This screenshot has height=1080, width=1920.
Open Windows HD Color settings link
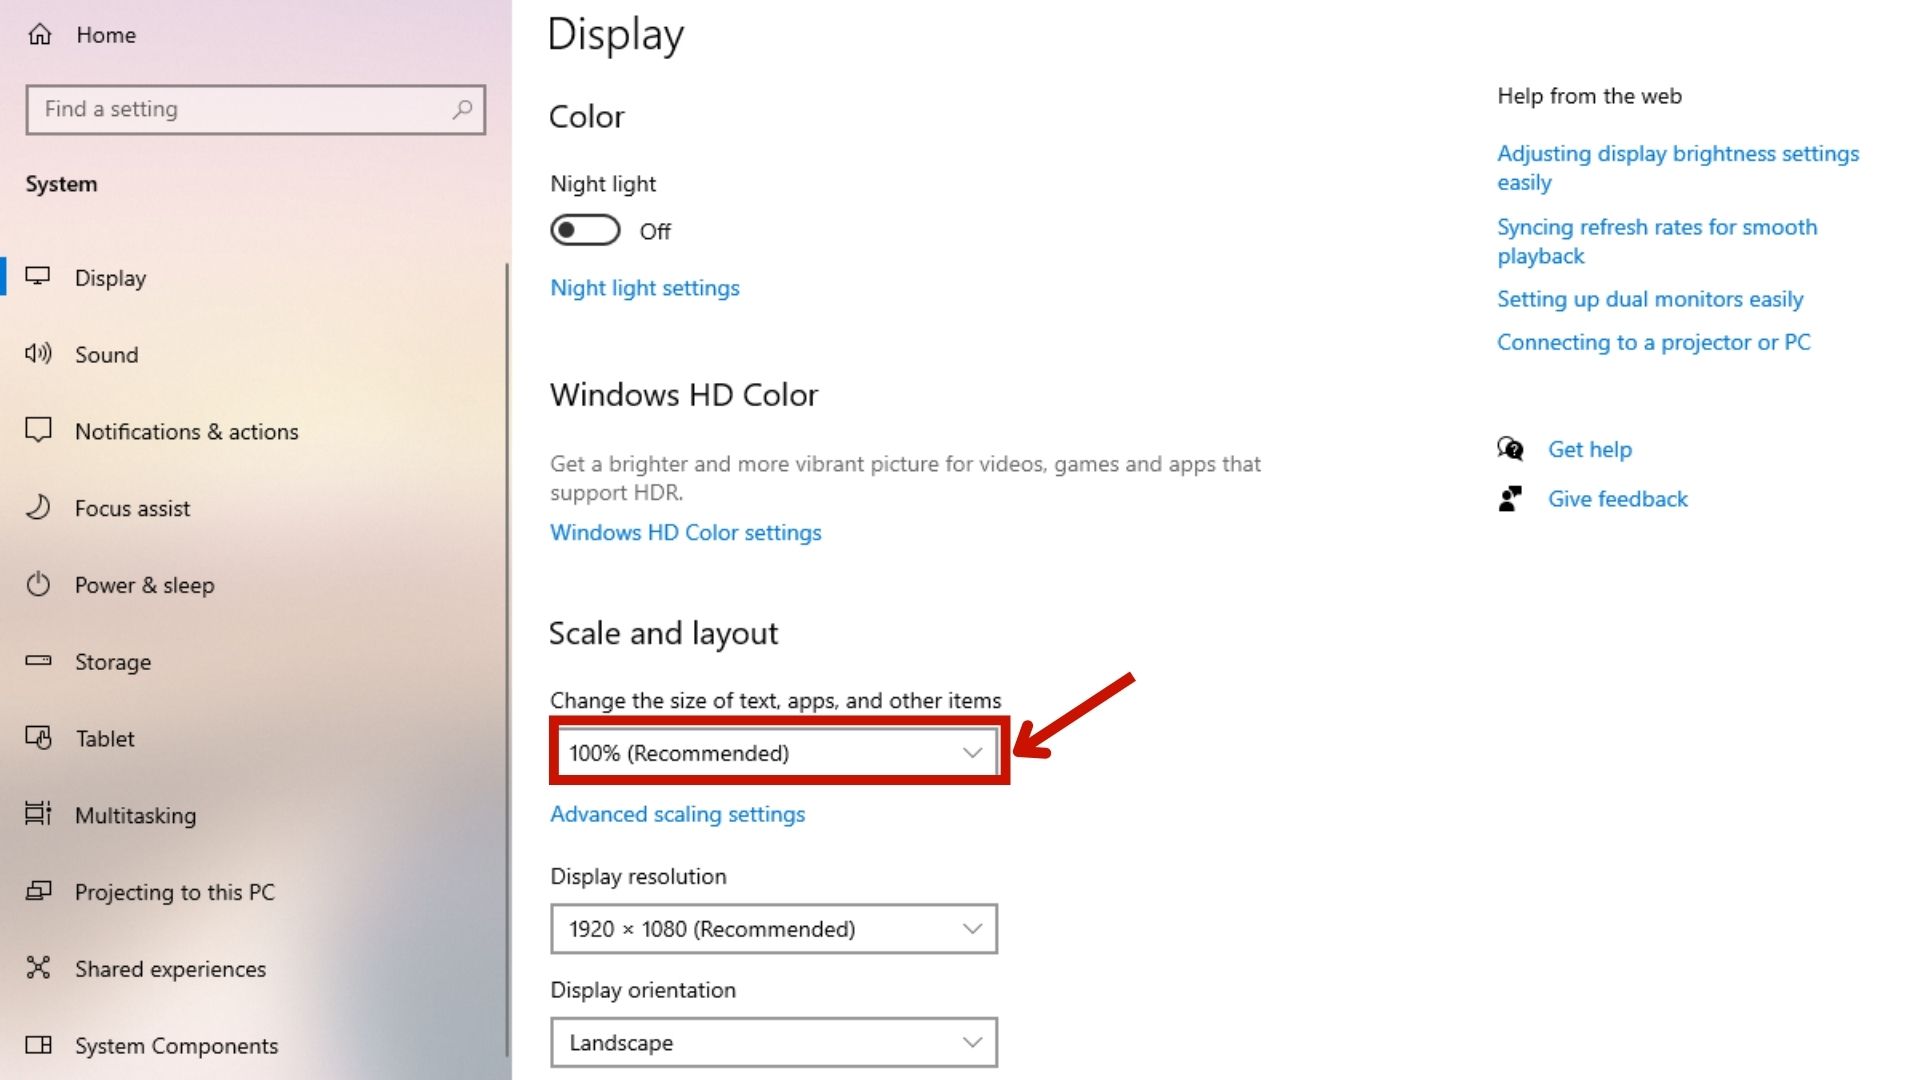pyautogui.click(x=686, y=532)
